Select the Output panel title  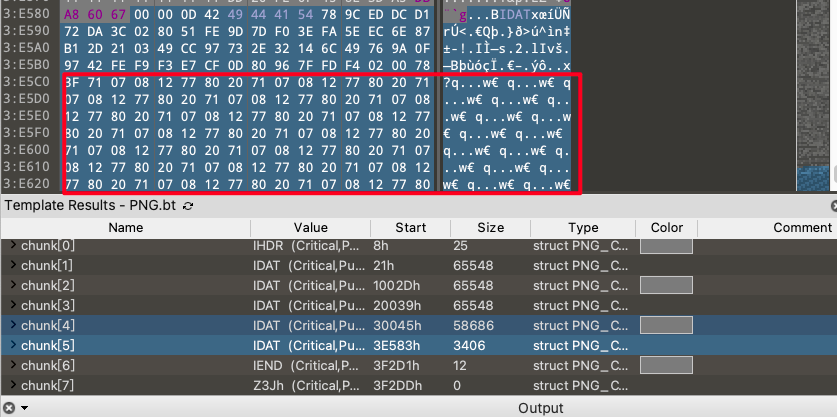540,408
